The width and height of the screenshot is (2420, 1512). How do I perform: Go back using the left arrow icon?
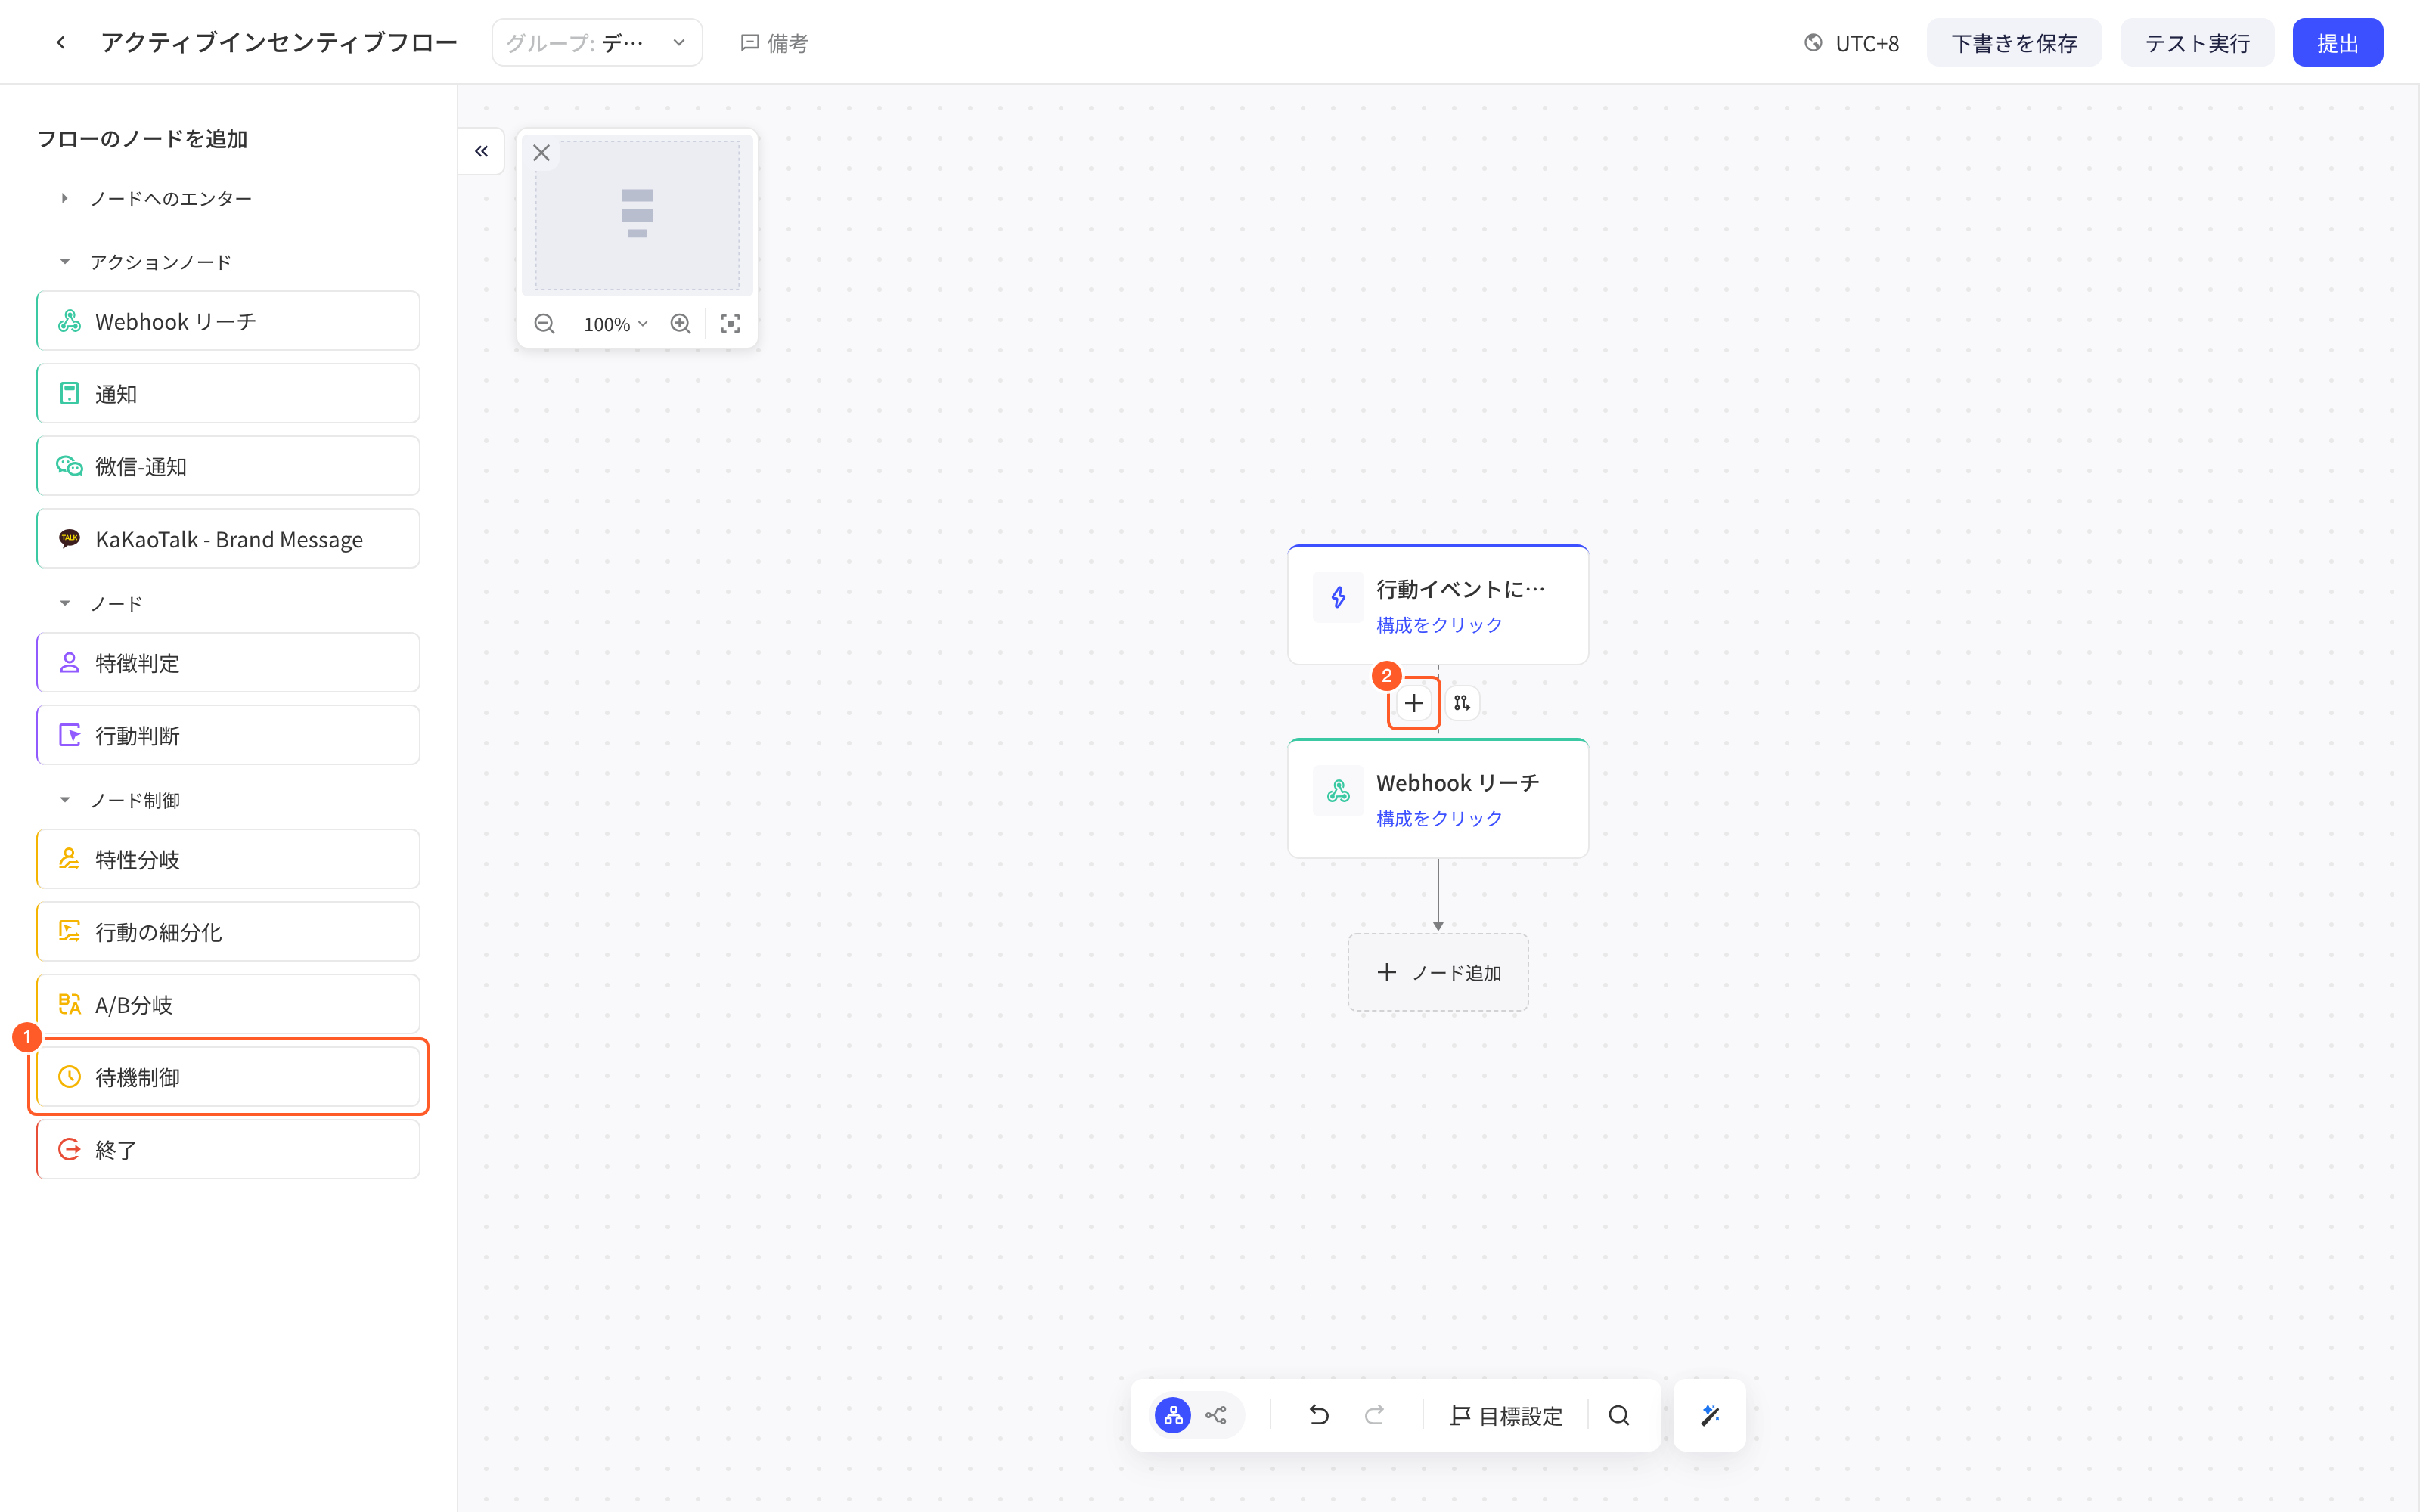pos(61,42)
